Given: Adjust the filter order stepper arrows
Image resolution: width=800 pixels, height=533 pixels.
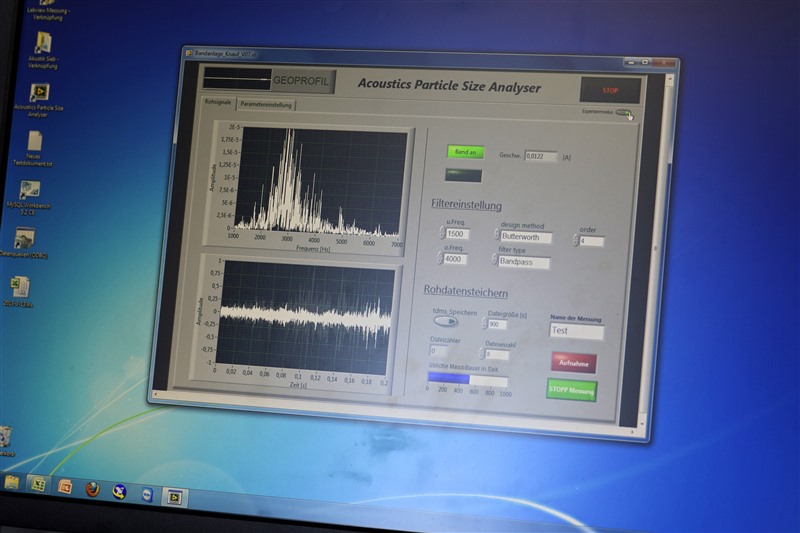Looking at the screenshot, I should click(575, 240).
